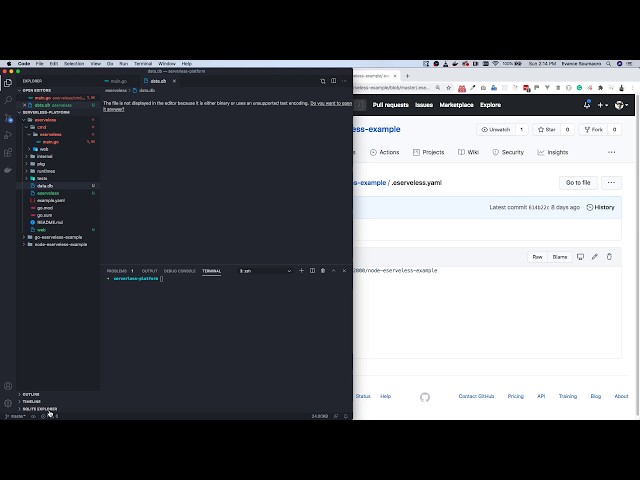Open the GitHub Actions tab

(384, 152)
